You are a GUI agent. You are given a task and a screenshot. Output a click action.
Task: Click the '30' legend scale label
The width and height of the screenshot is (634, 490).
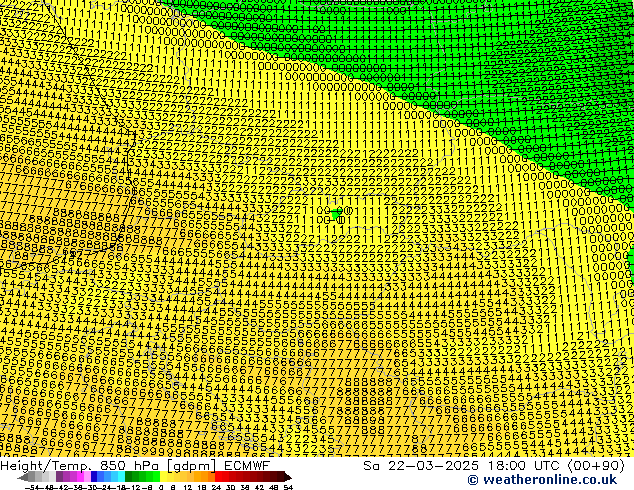coord(230,488)
